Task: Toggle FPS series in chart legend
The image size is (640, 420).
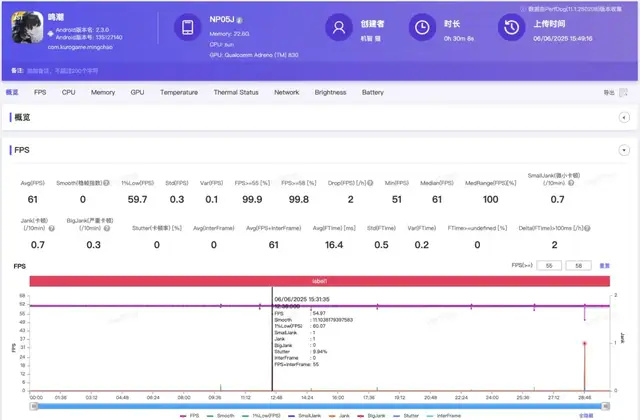Action: click(x=189, y=416)
